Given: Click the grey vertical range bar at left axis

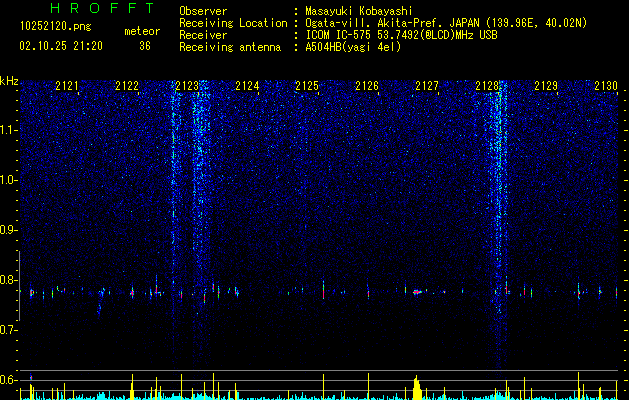Looking at the screenshot, I should pos(19,286).
